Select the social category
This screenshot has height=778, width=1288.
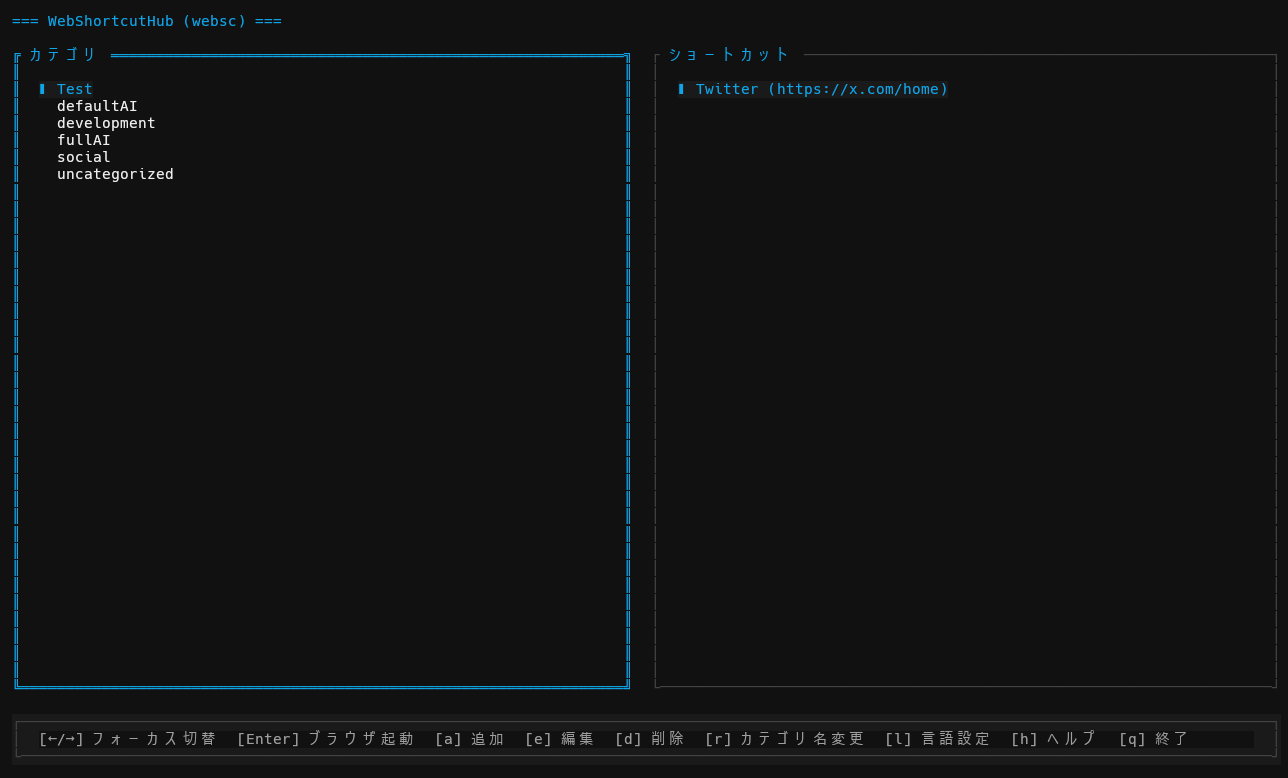click(84, 157)
